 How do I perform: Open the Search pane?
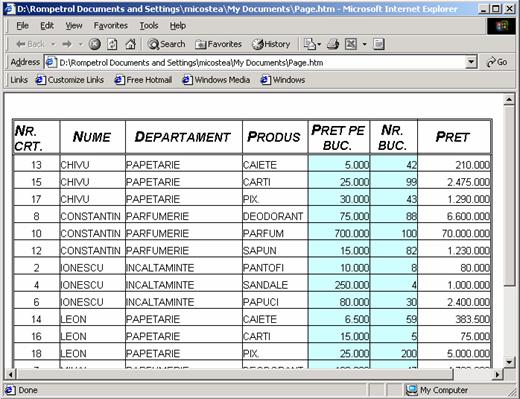166,44
